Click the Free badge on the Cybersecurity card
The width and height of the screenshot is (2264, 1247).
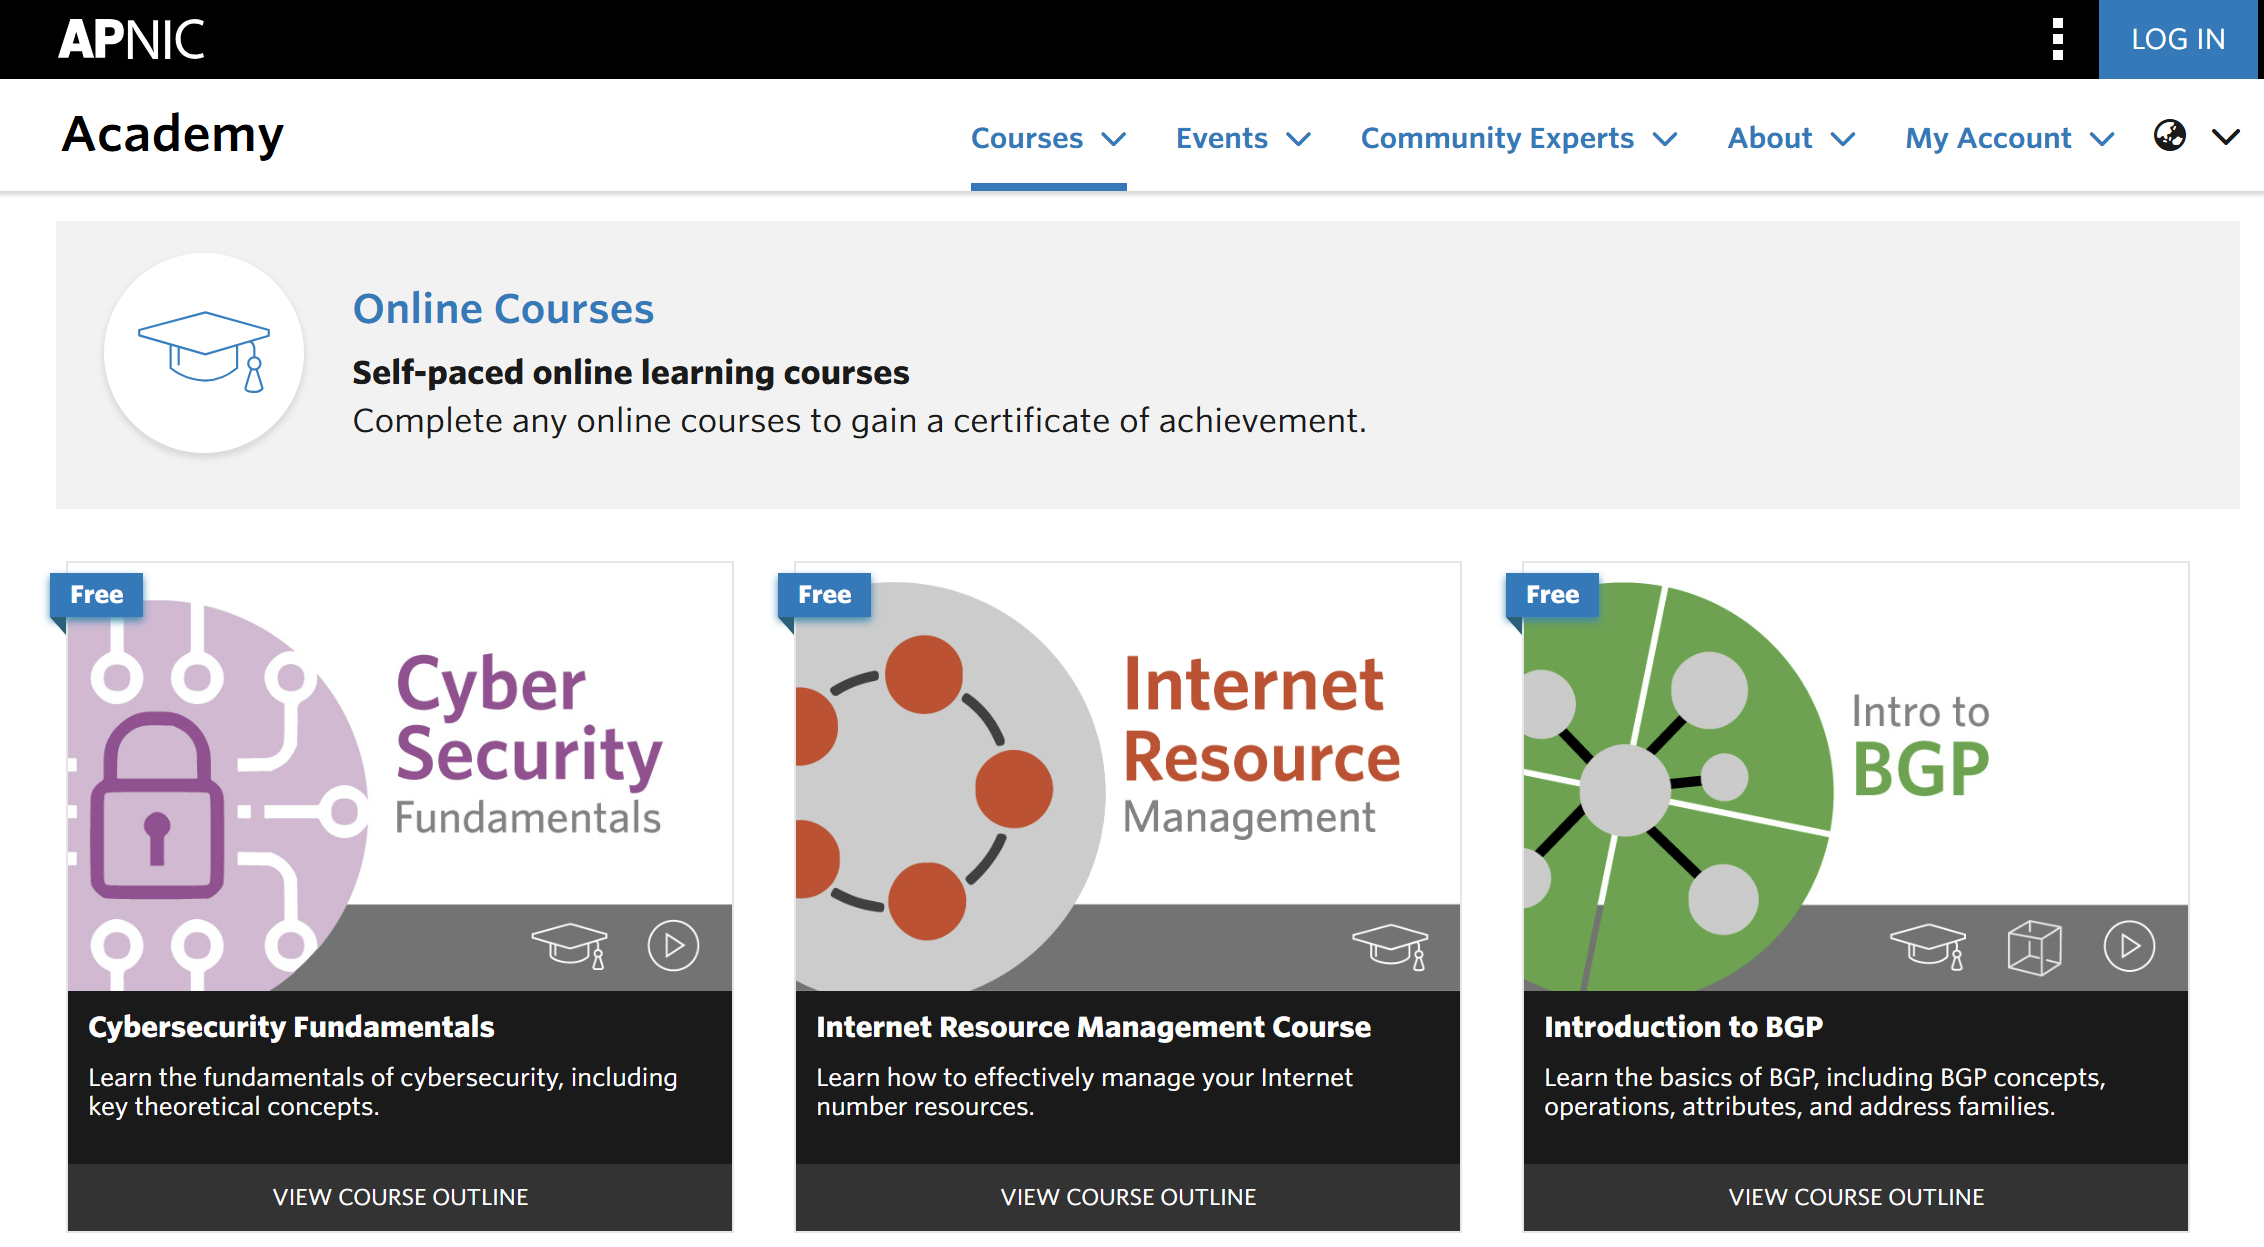pos(96,594)
